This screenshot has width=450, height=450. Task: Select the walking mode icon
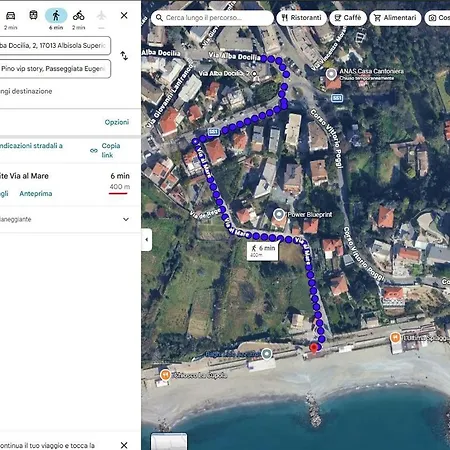(x=56, y=15)
